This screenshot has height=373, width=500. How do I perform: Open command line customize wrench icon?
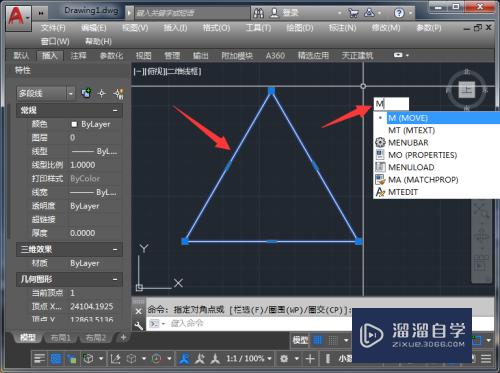pyautogui.click(x=139, y=325)
